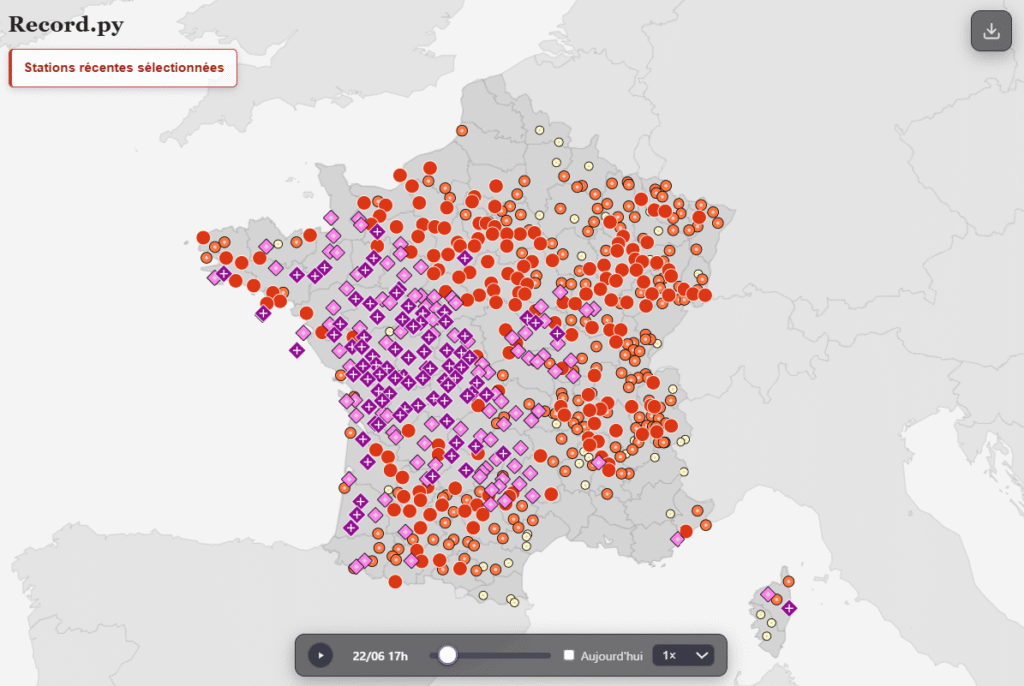Select the pink diamond marker on the southeastern Riviera coast
This screenshot has height=686, width=1024.
pos(678,540)
